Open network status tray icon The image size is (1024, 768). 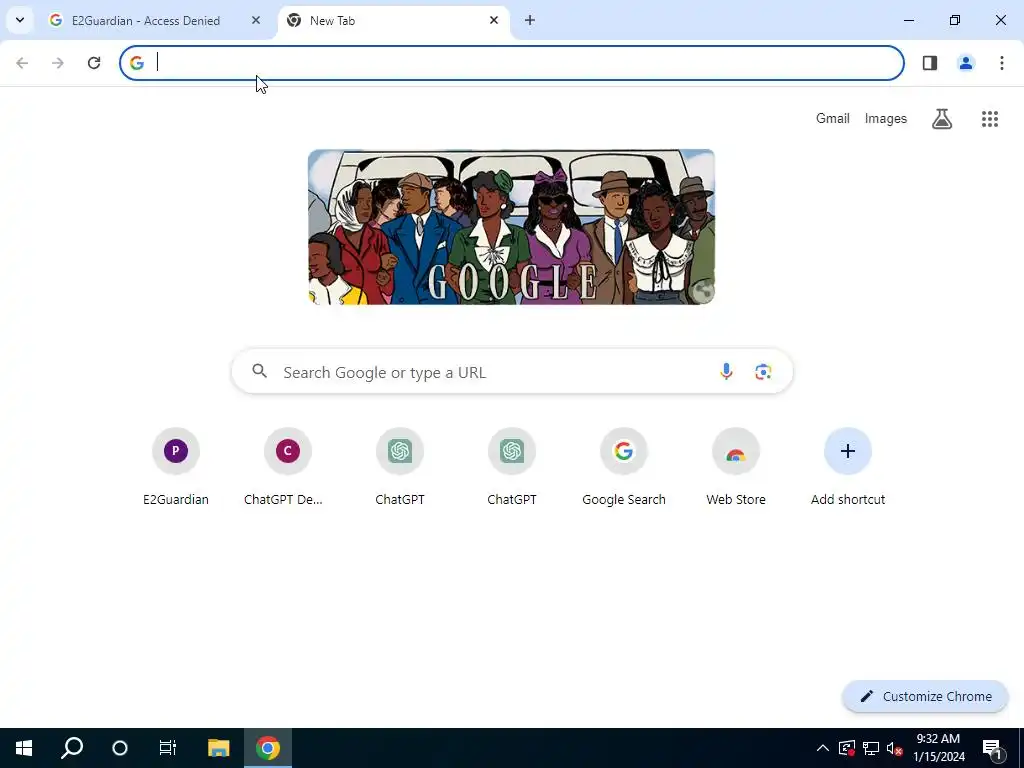click(871, 748)
